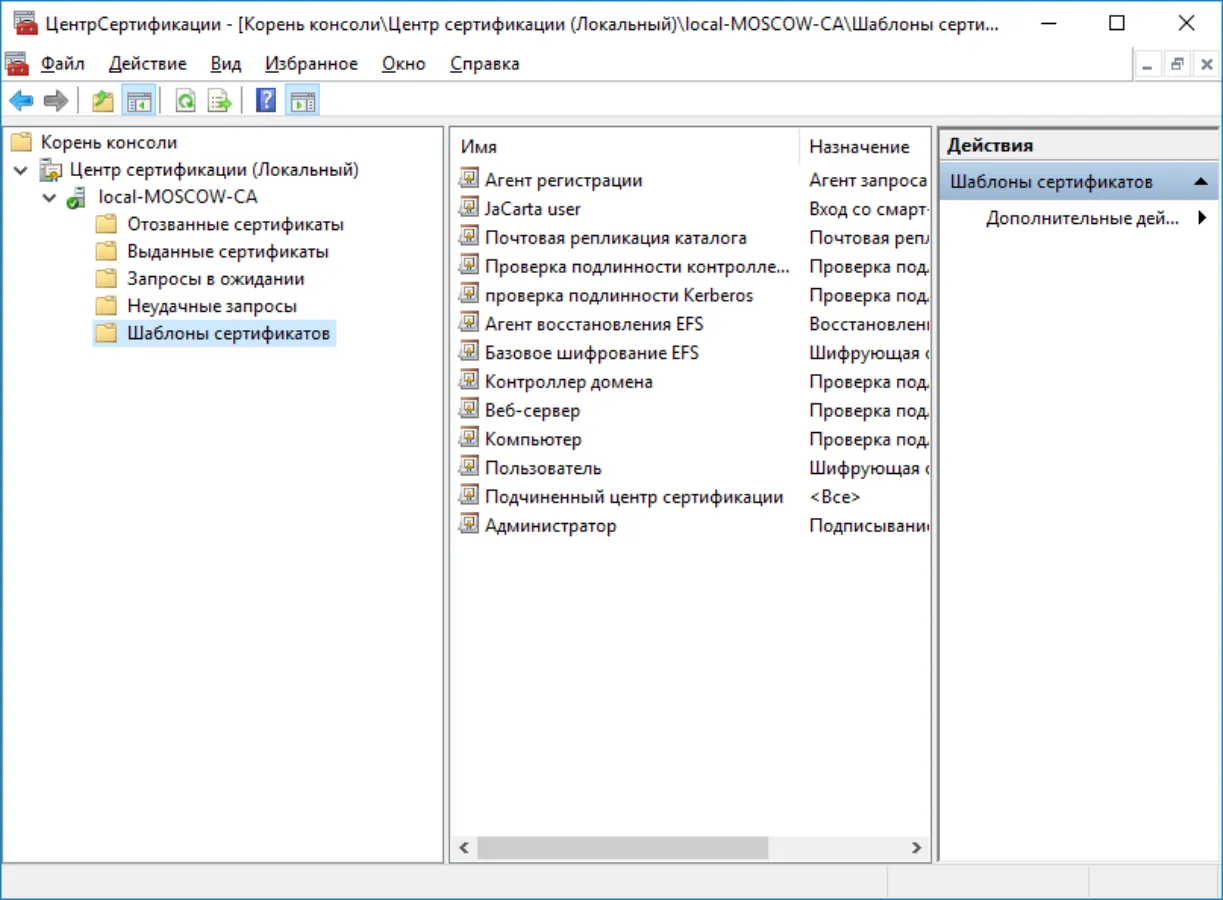Viewport: 1223px width, 900px height.
Task: Select the Агент восстановления EFS template
Action: (594, 324)
